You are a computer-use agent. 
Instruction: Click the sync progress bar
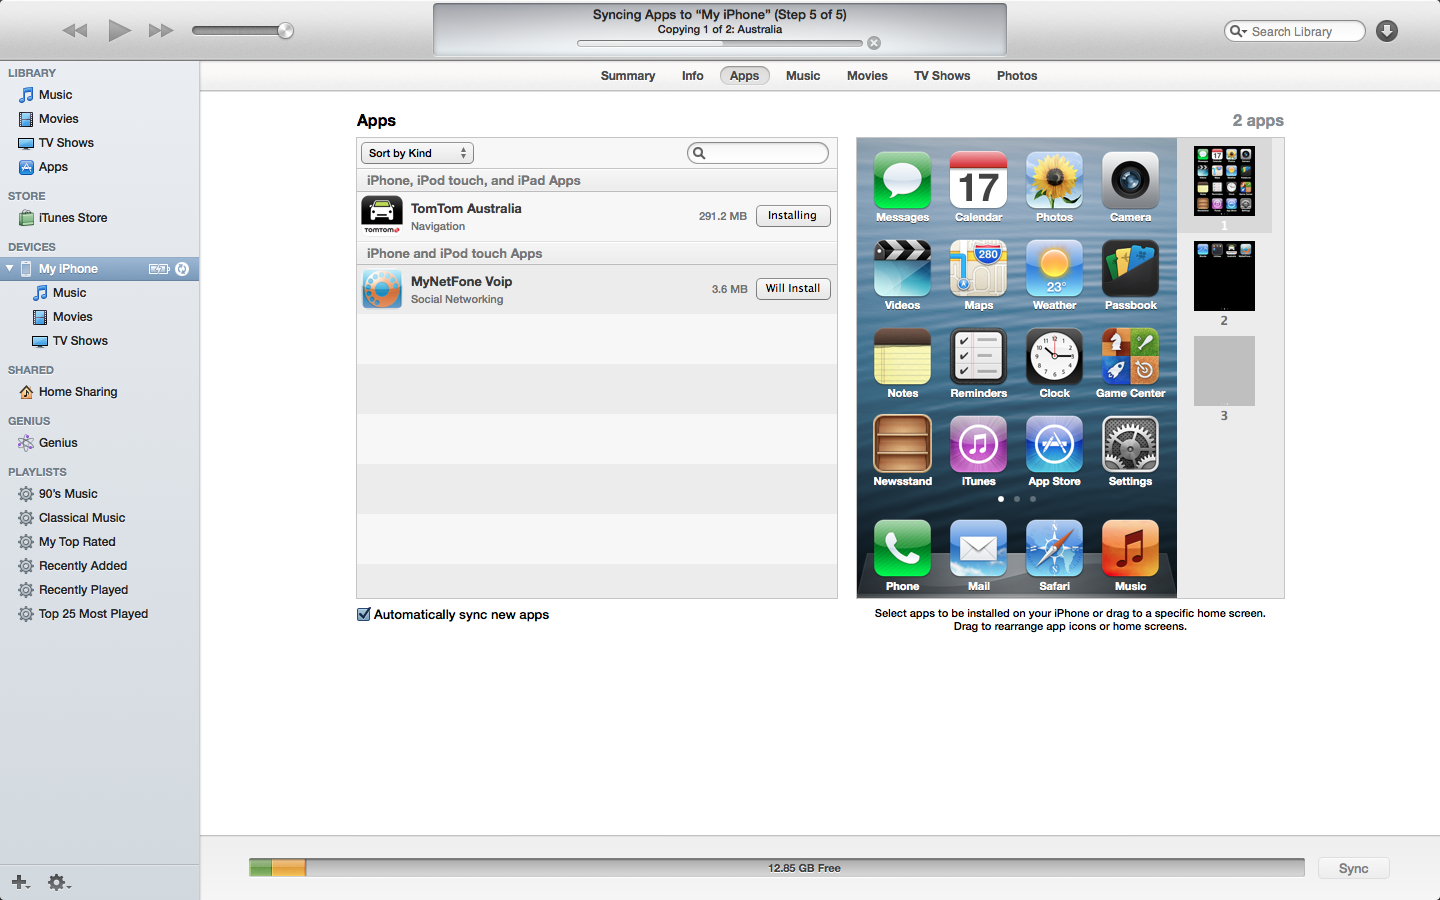[x=720, y=43]
